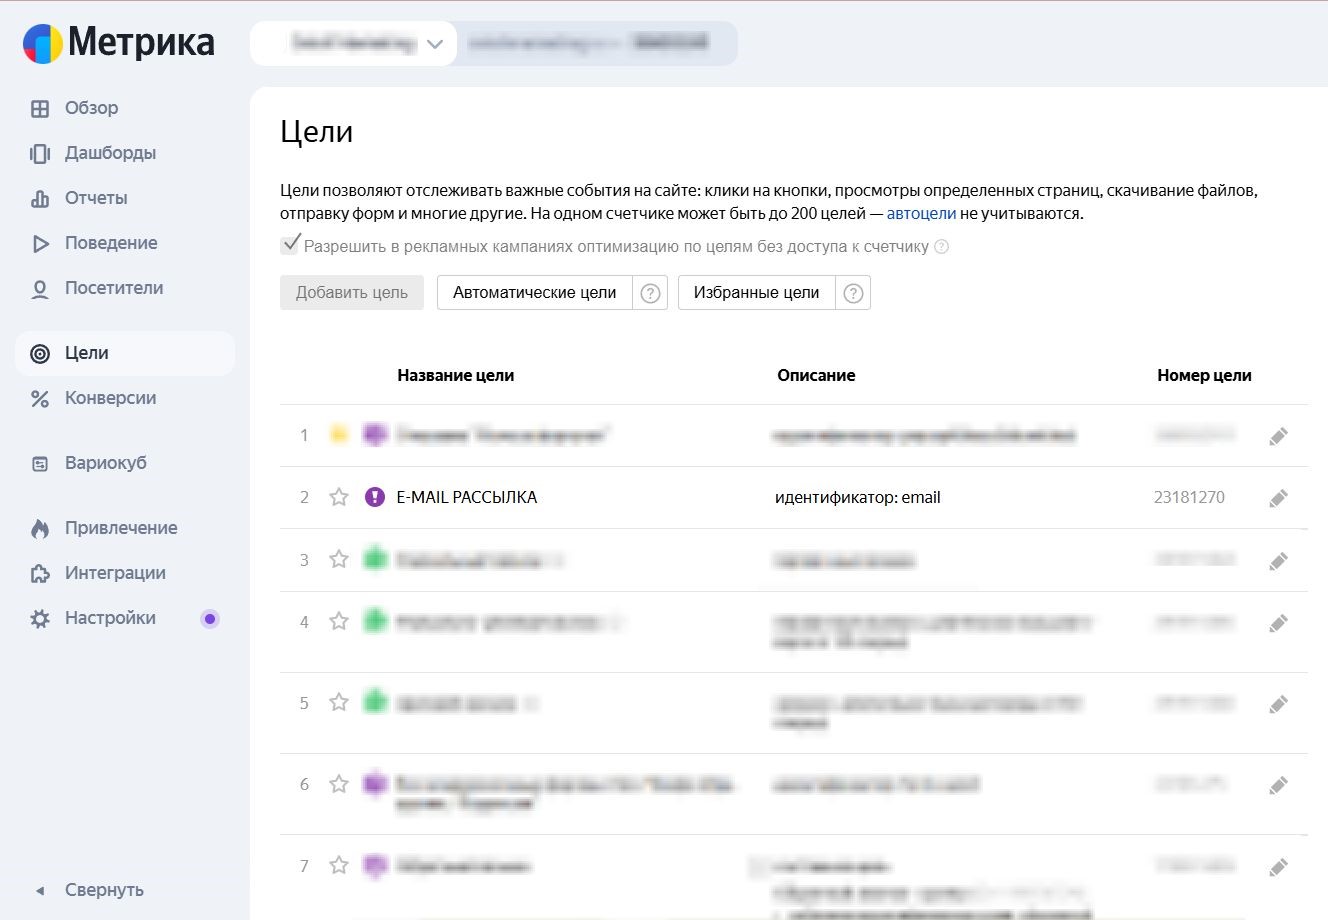This screenshot has width=1328, height=920.
Task: Star the E-MAIL РАССЫЛКА goal as favorite
Action: tap(339, 497)
